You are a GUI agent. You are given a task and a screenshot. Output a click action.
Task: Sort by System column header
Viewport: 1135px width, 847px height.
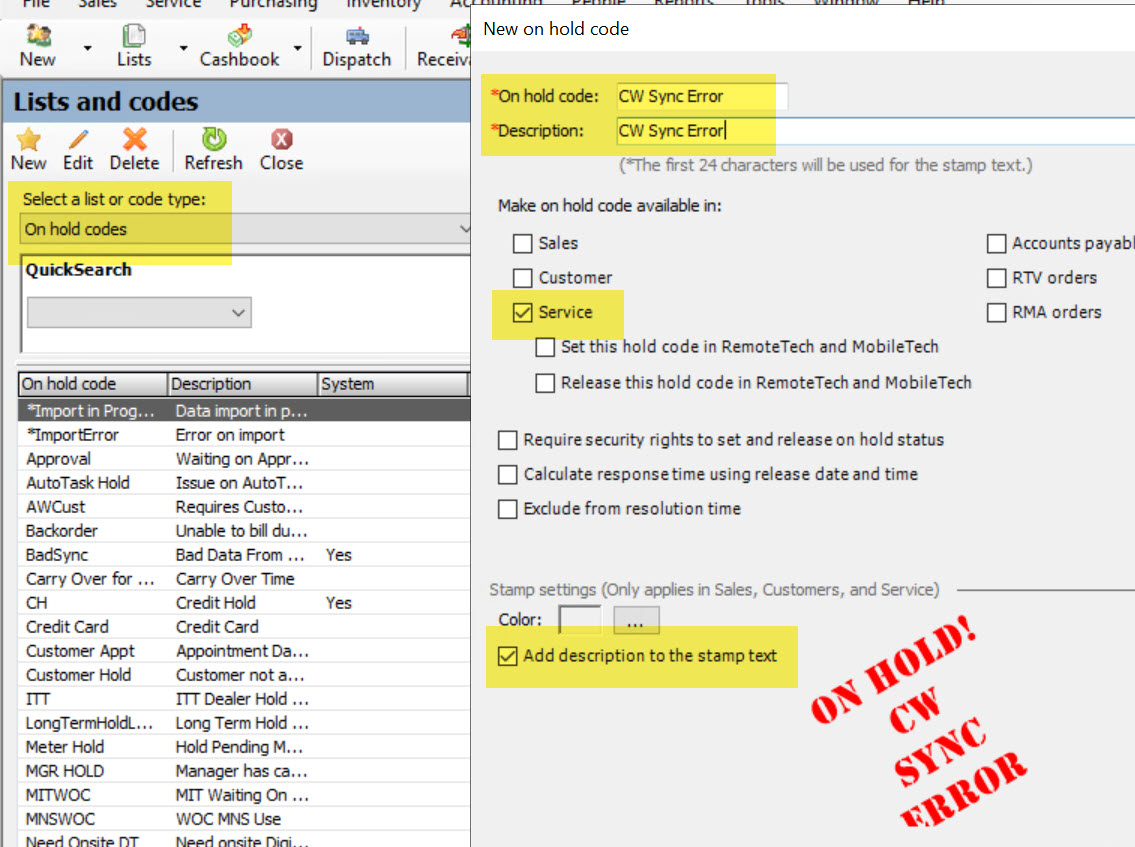(393, 384)
